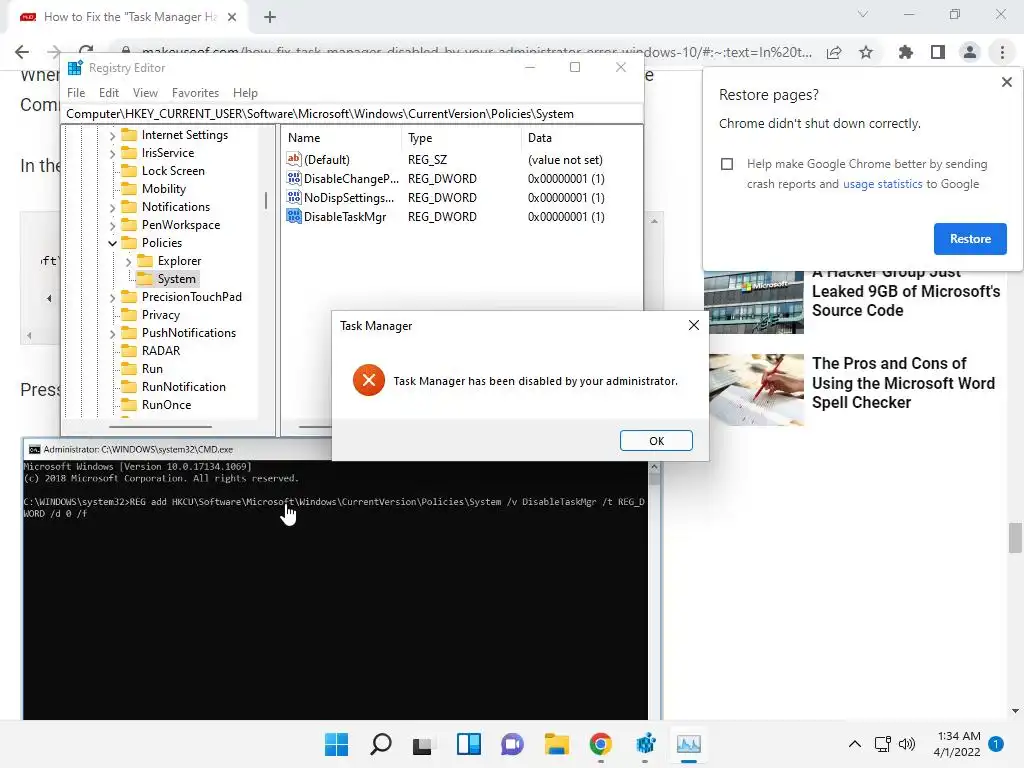Check the send crash reports checkbox
The height and width of the screenshot is (768, 1024).
pyautogui.click(x=727, y=164)
